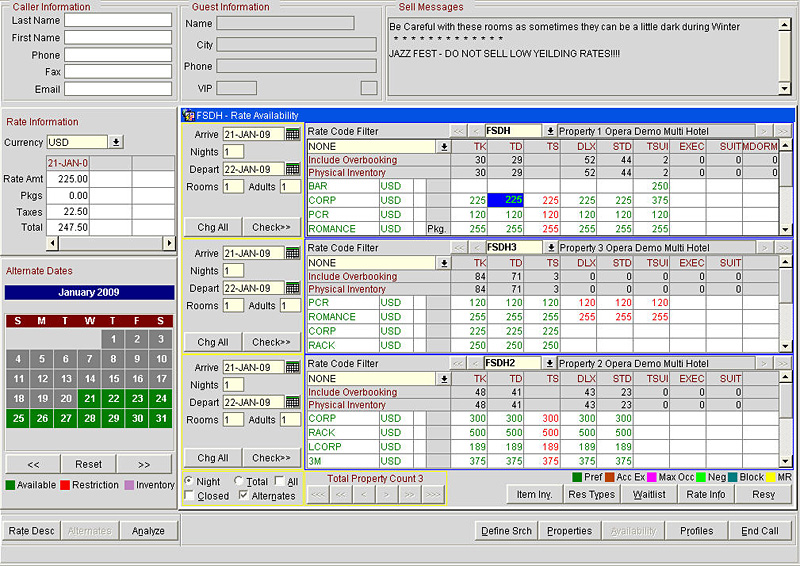Open the FSDH2 property code dropdown
Image resolution: width=800 pixels, height=566 pixels.
tap(549, 363)
